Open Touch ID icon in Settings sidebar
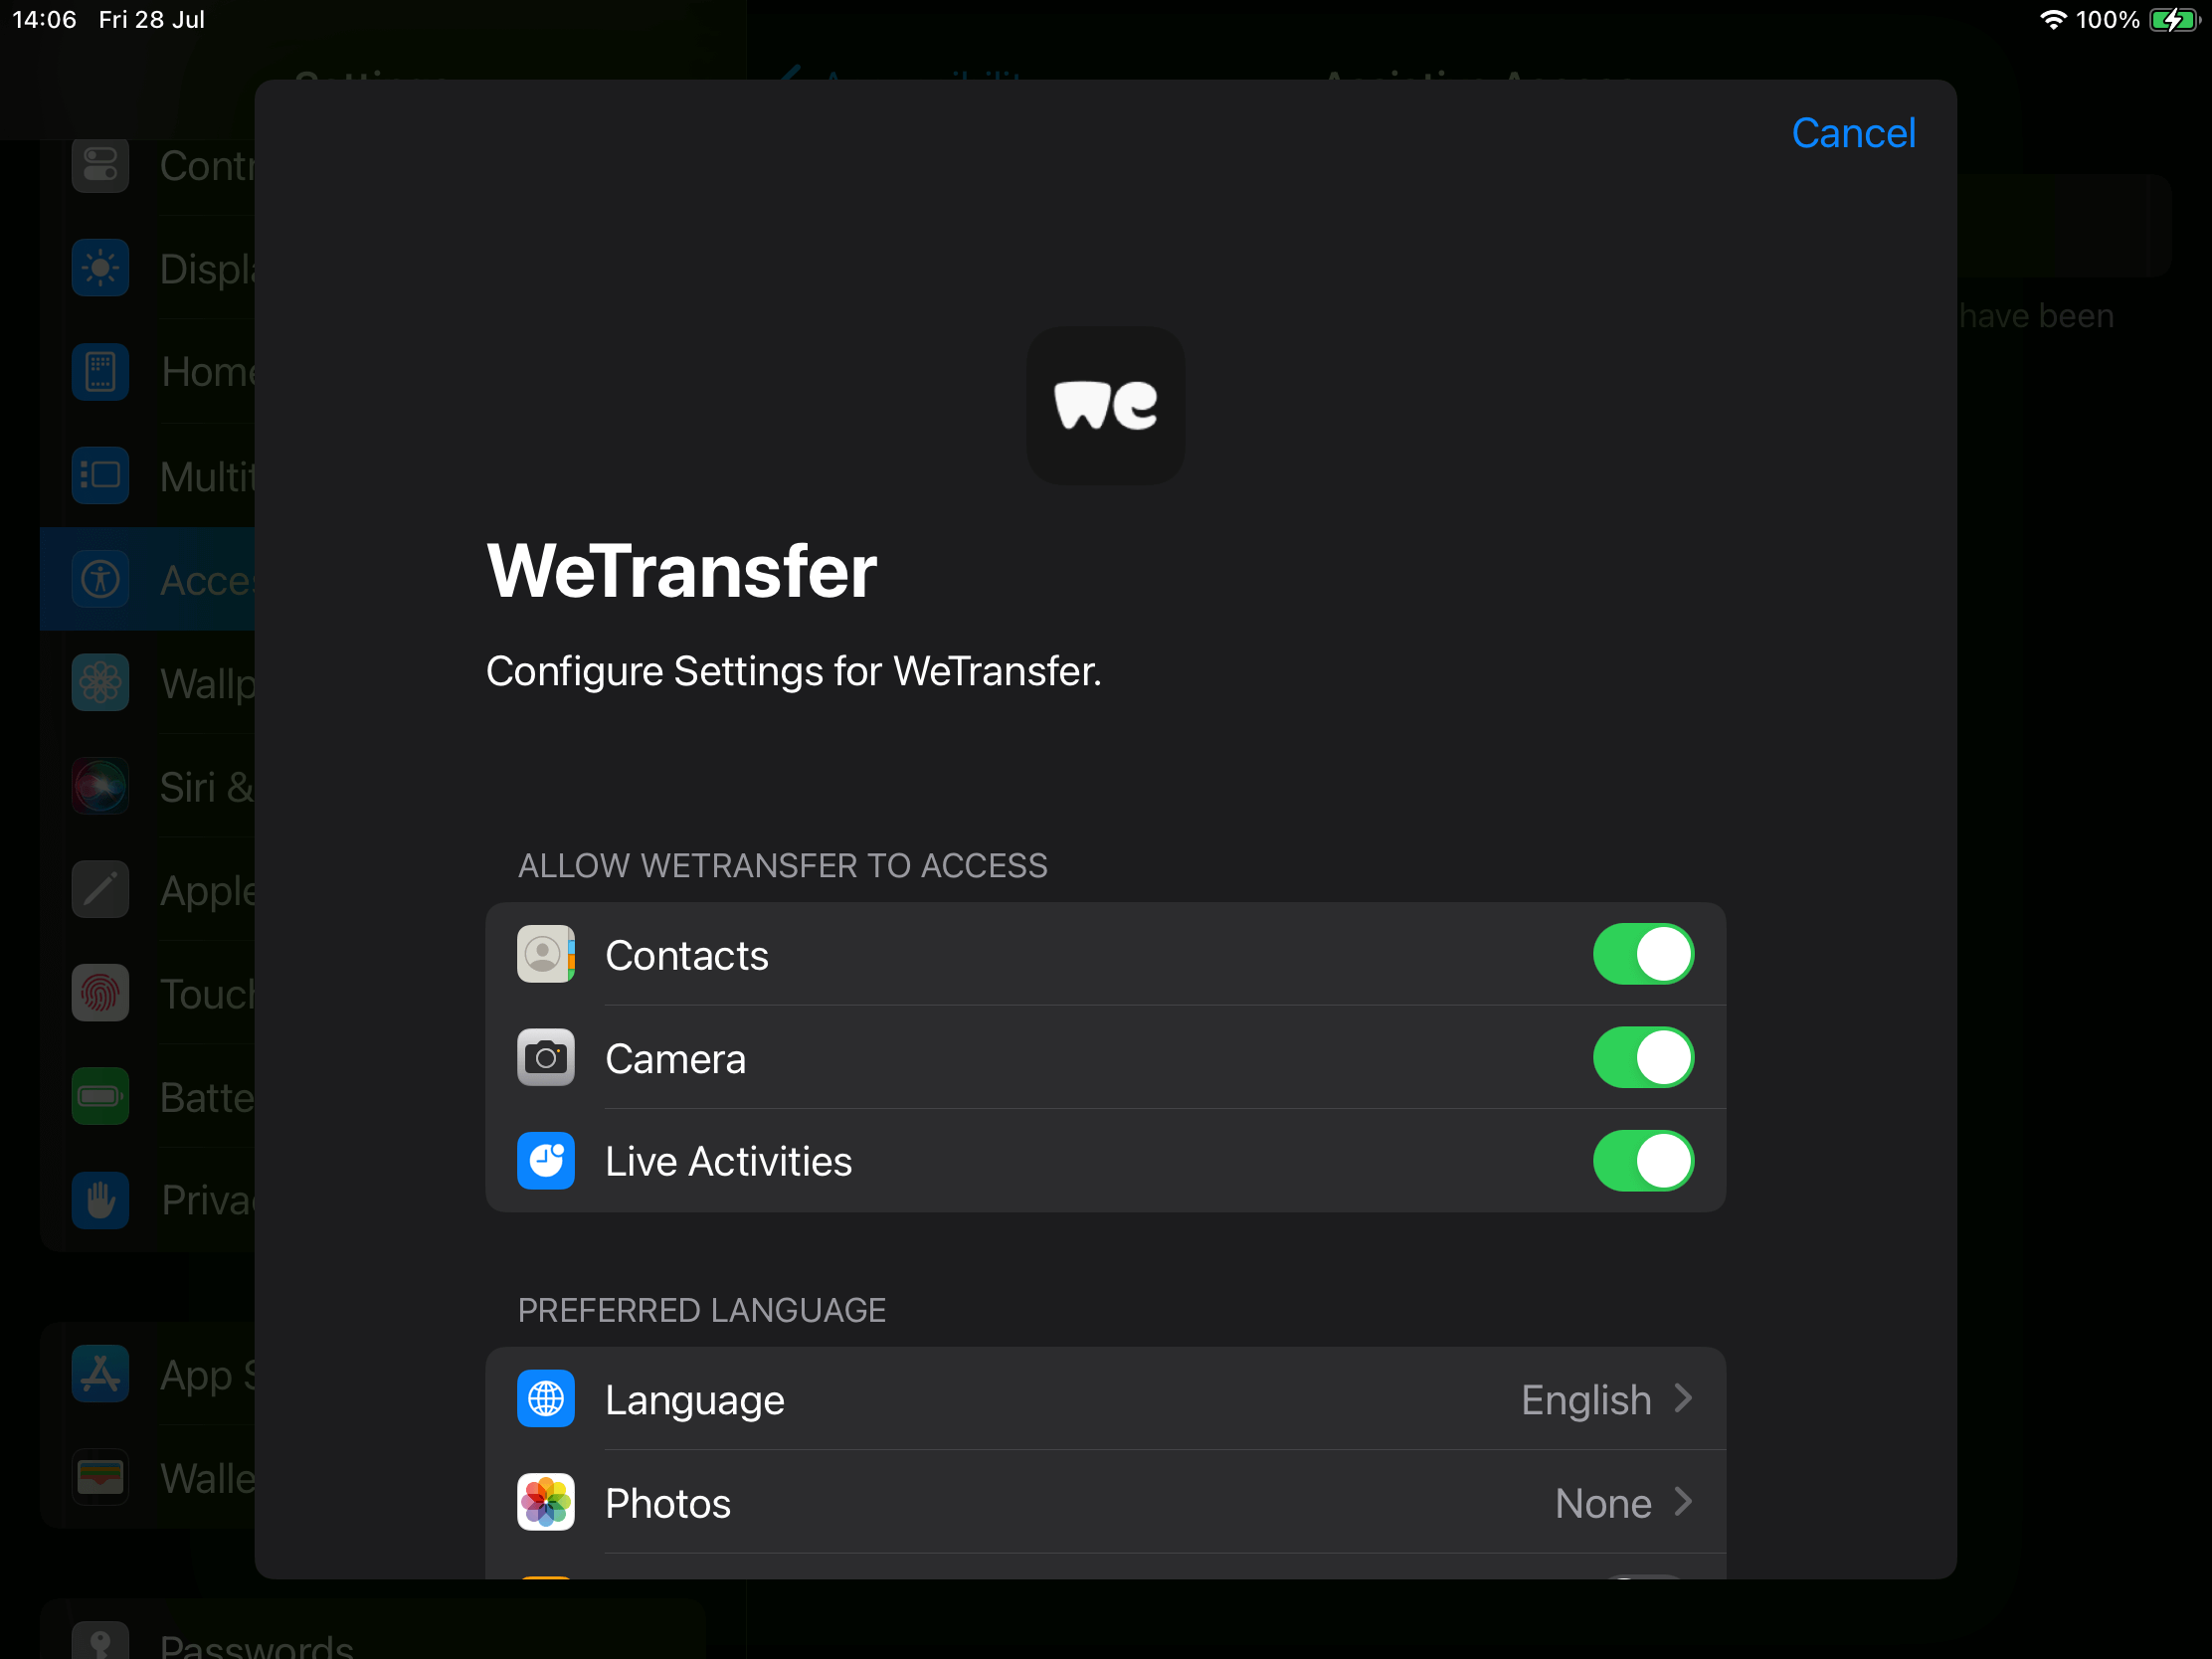 point(100,993)
